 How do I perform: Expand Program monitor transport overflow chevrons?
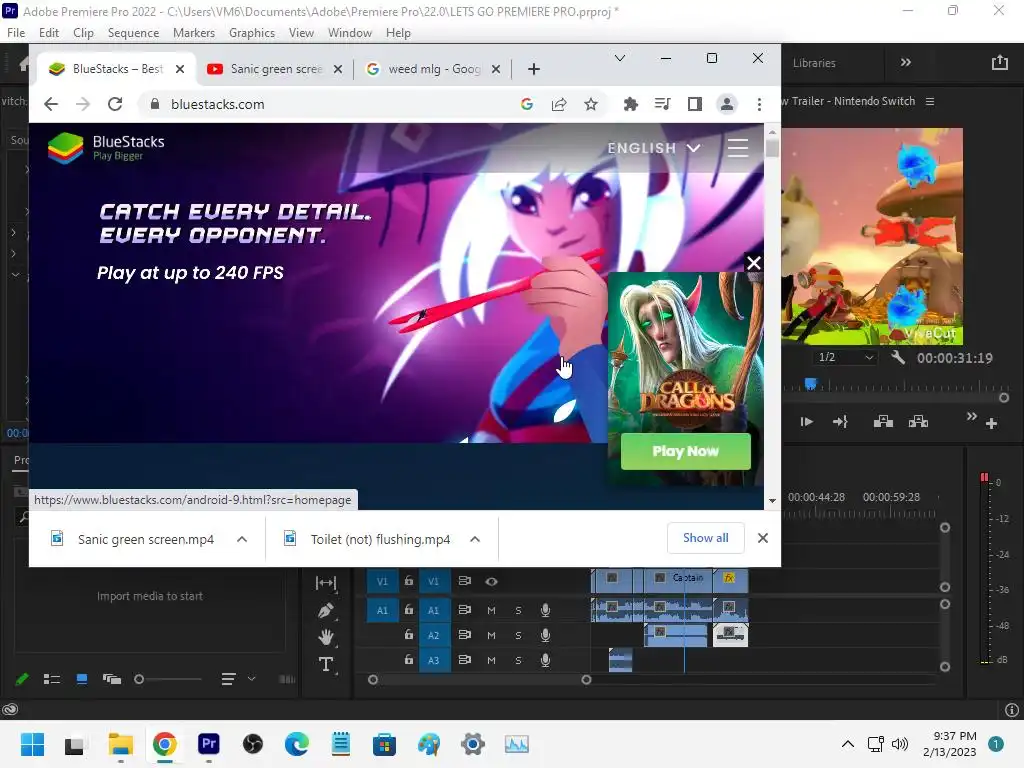[971, 416]
